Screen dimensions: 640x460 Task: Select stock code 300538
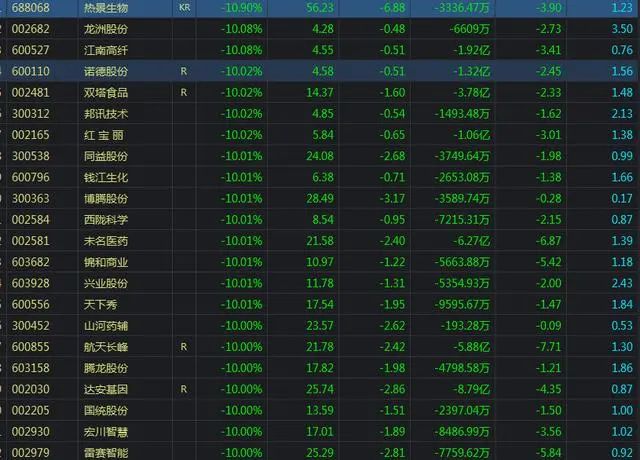[x=31, y=156]
